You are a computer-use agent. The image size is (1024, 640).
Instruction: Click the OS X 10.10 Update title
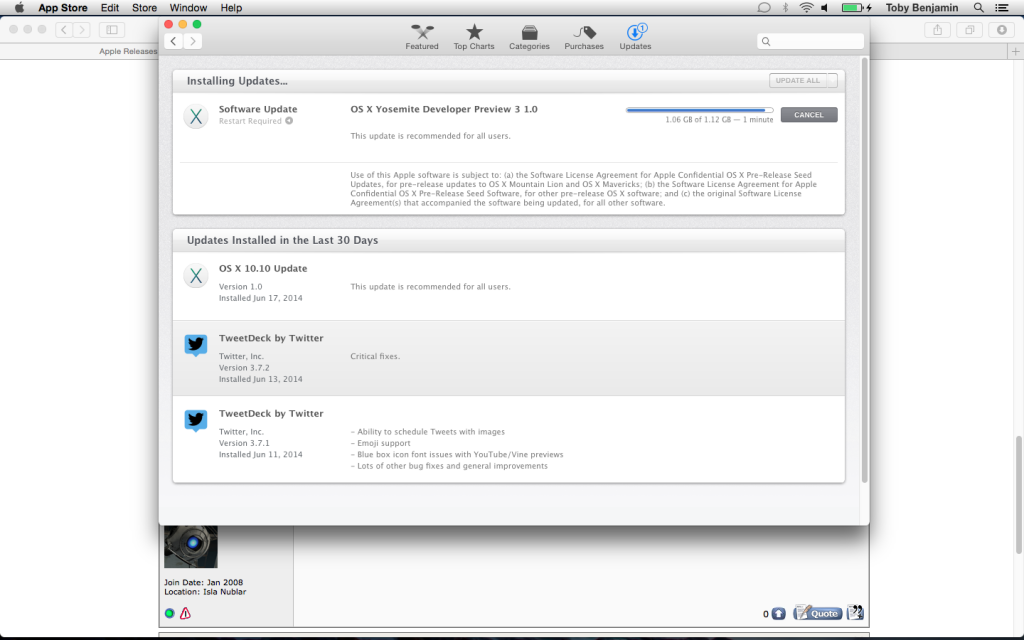click(263, 268)
